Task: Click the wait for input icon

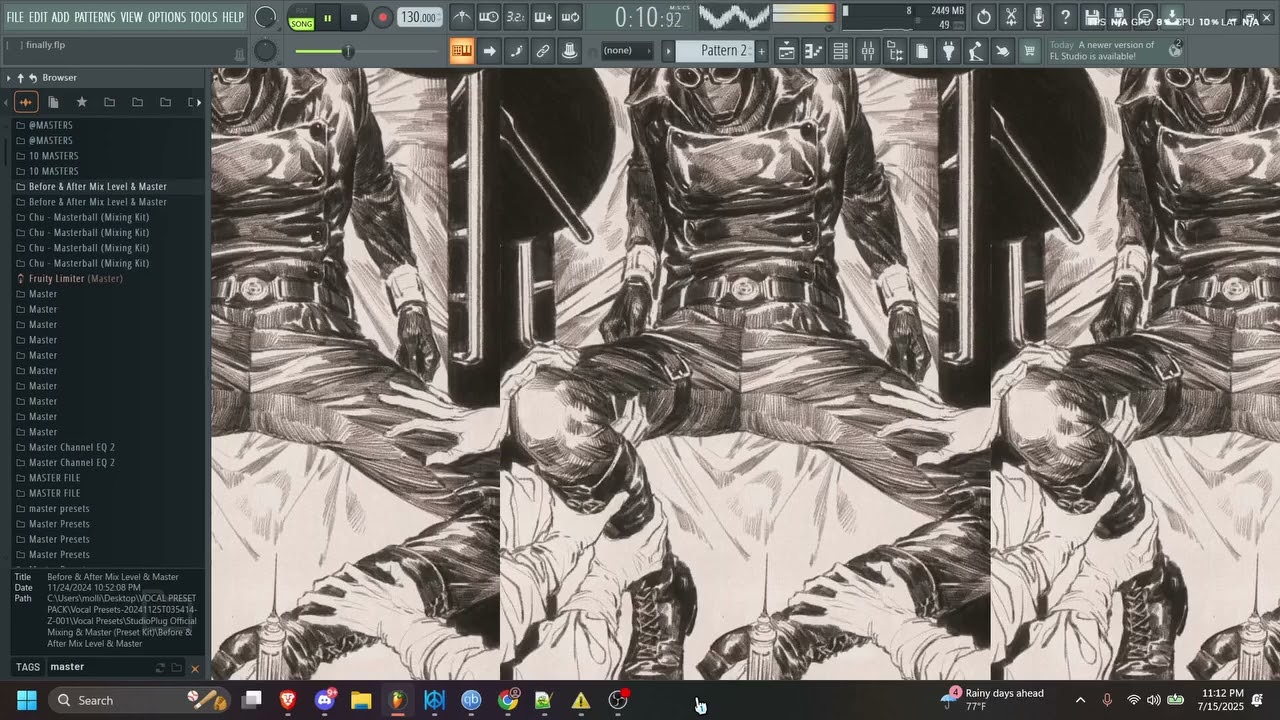Action: tap(488, 17)
